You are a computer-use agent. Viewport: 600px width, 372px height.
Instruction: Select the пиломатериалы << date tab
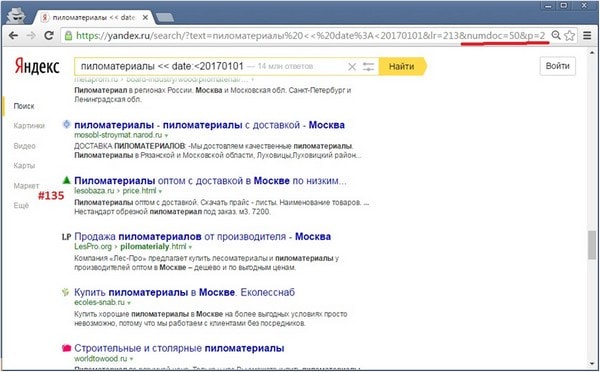point(93,18)
